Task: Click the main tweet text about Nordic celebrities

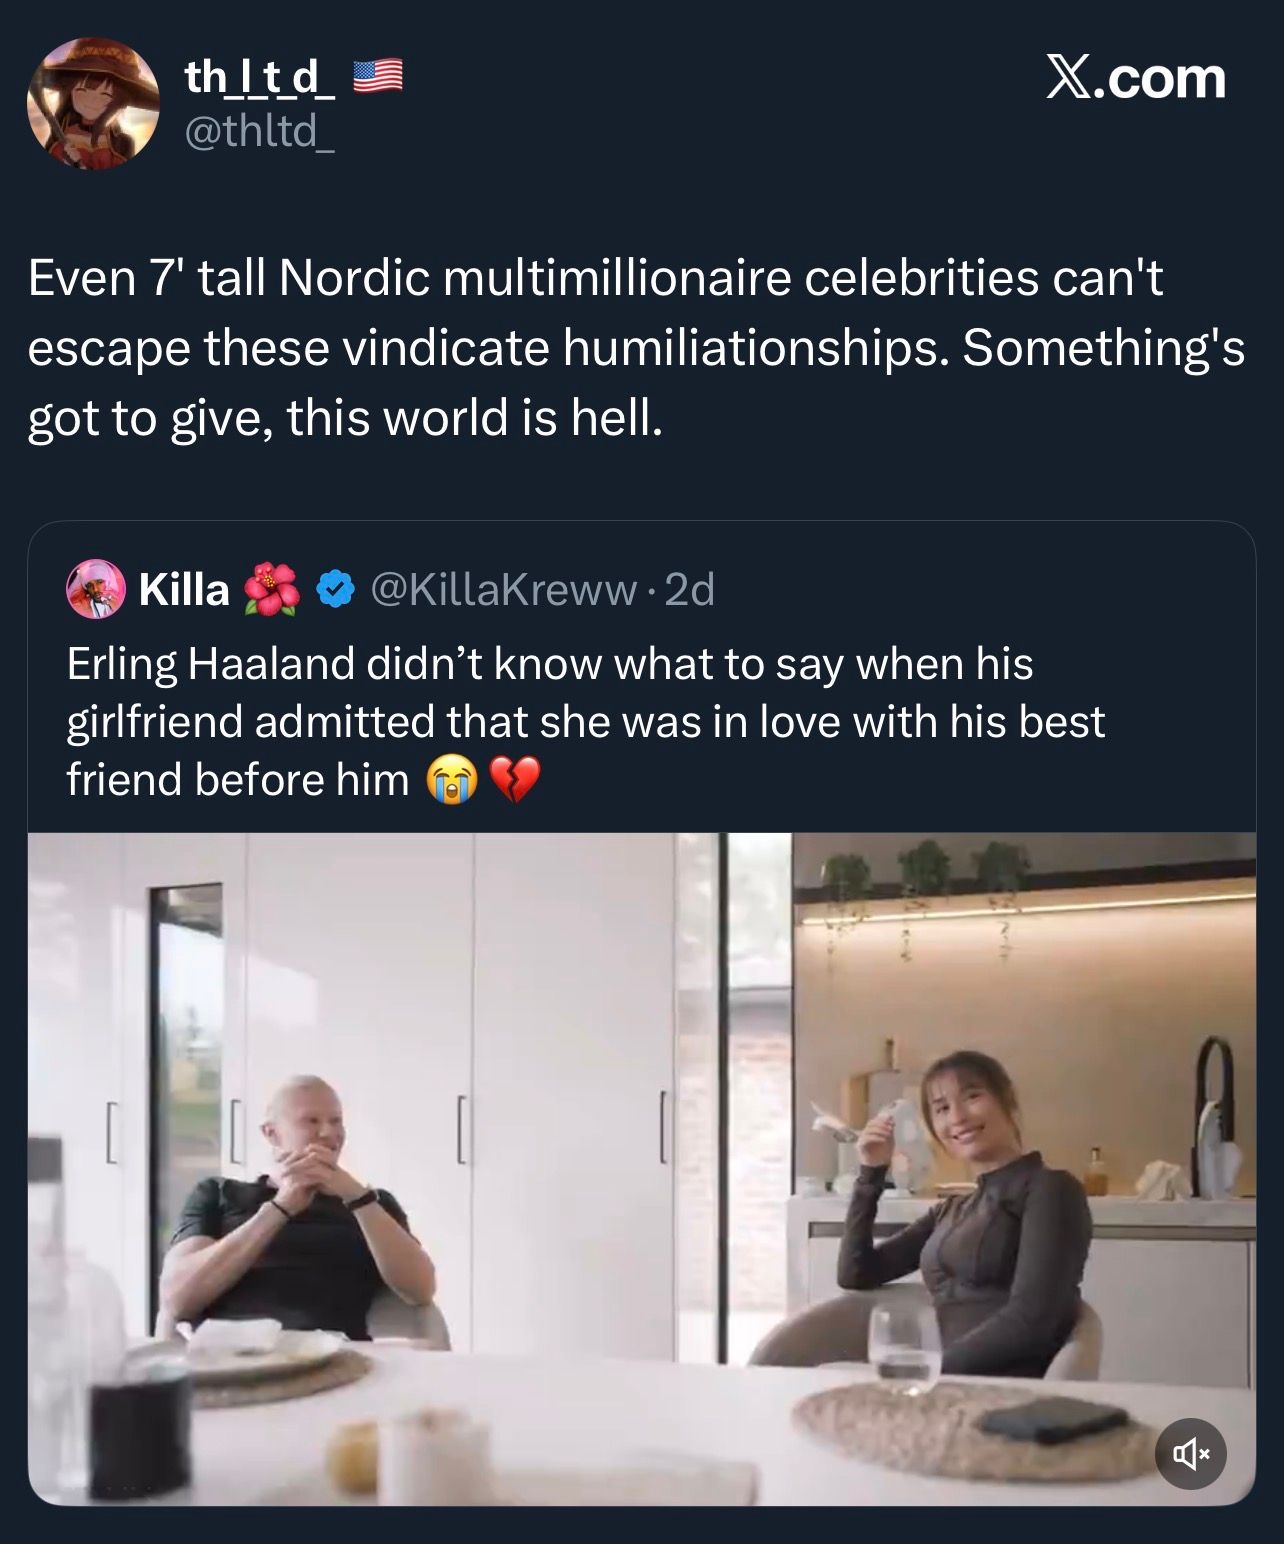Action: click(x=636, y=347)
